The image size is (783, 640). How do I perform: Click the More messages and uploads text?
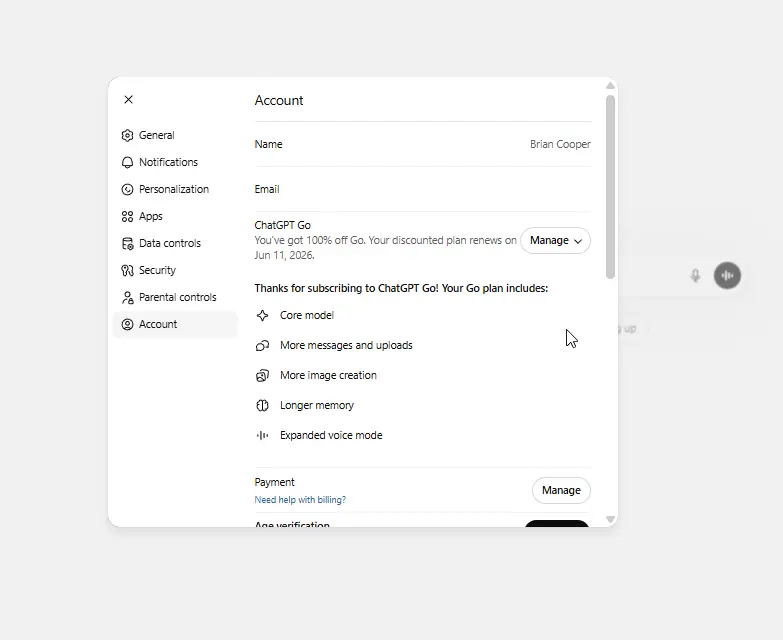[346, 345]
